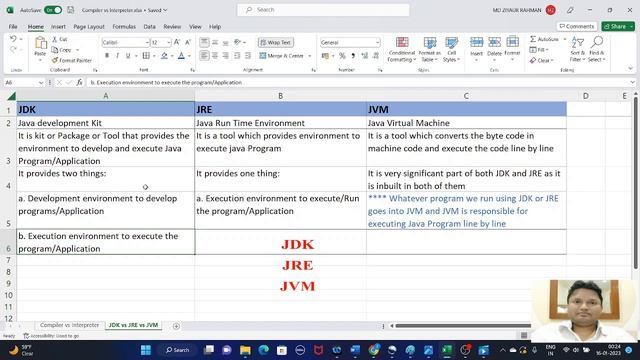Click the Clear eraser button
This screenshot has height=360, width=640.
point(542,60)
